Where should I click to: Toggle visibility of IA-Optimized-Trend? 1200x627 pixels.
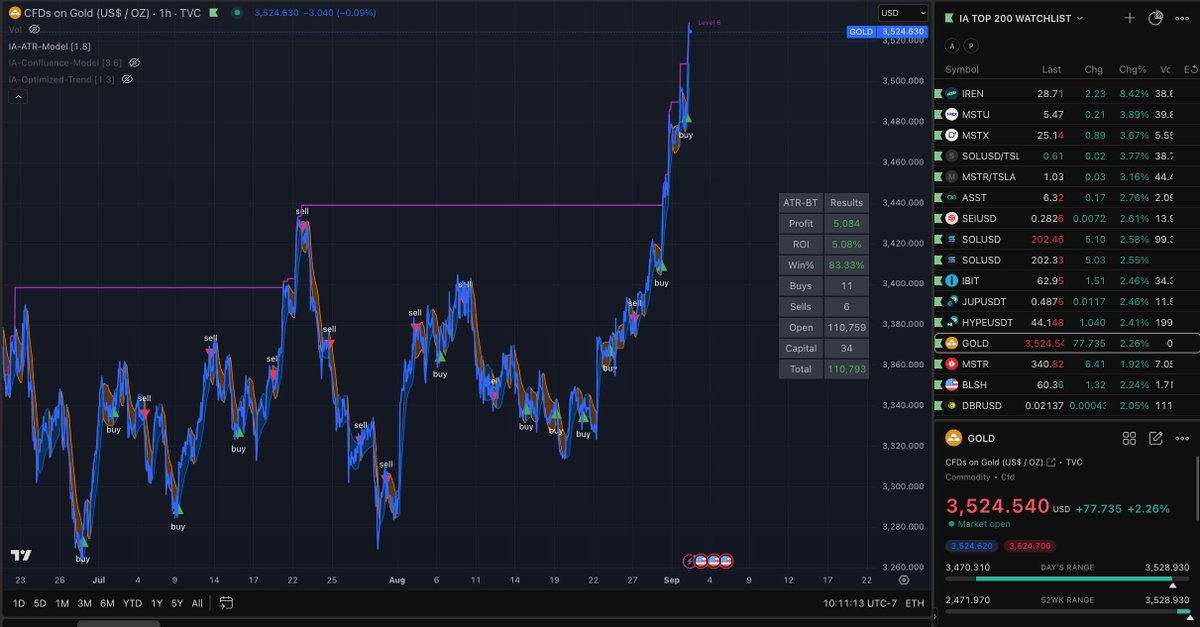tap(126, 79)
